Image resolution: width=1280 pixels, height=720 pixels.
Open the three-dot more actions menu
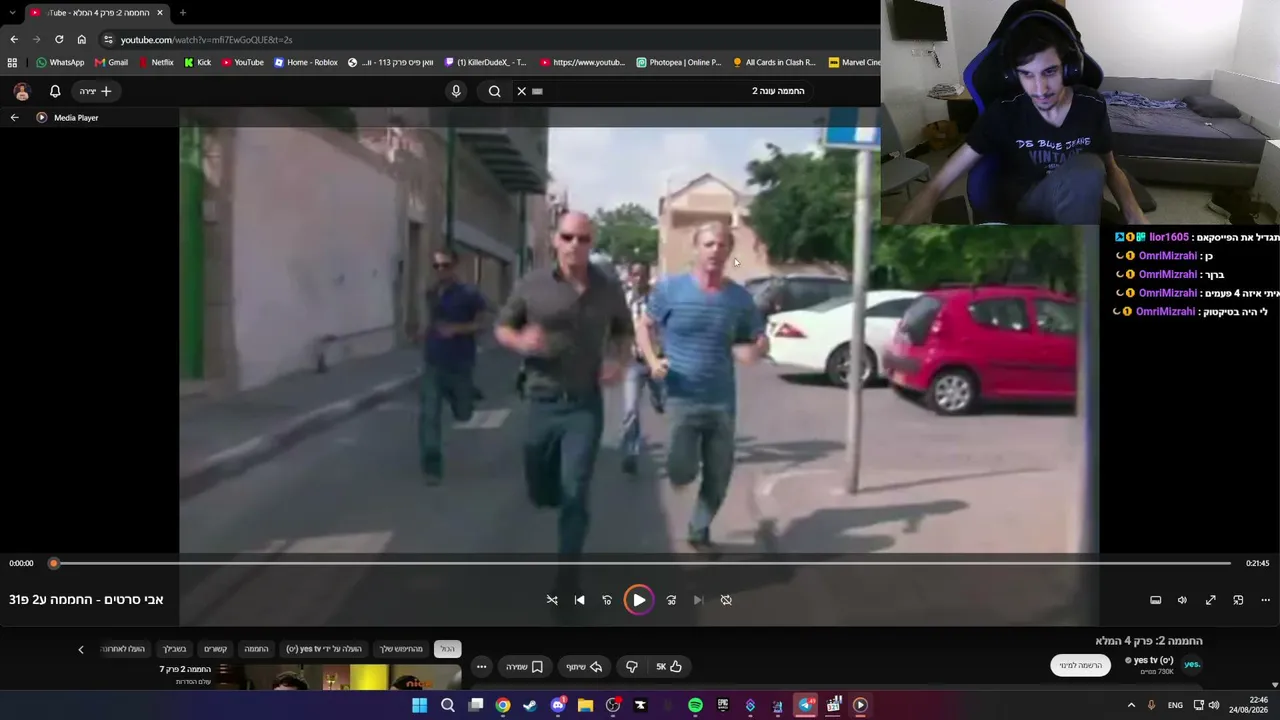(481, 667)
